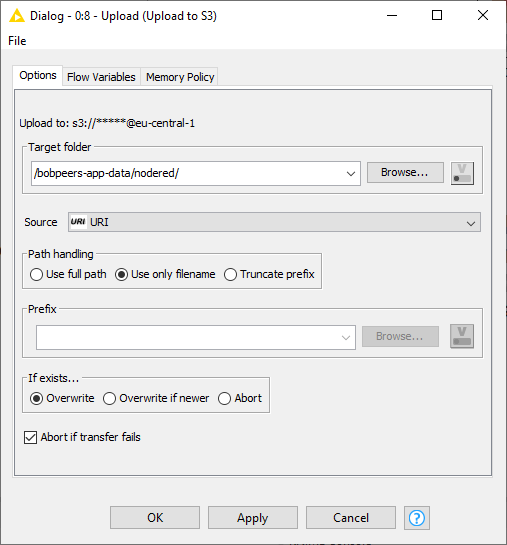507x545 pixels.
Task: Click the Apply button
Action: 253,518
